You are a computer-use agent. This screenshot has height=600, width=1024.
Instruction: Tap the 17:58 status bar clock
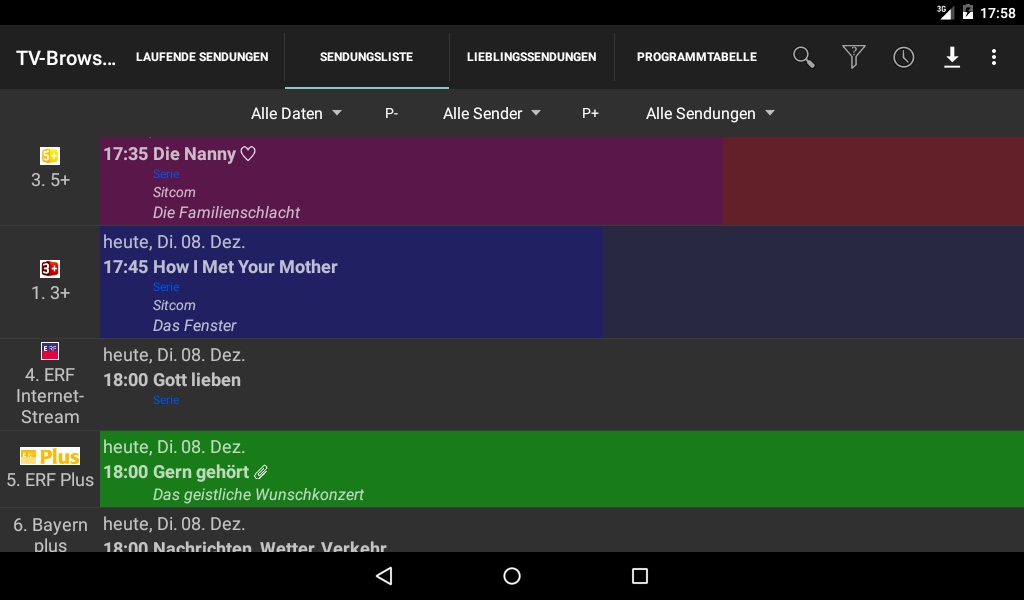coord(997,13)
